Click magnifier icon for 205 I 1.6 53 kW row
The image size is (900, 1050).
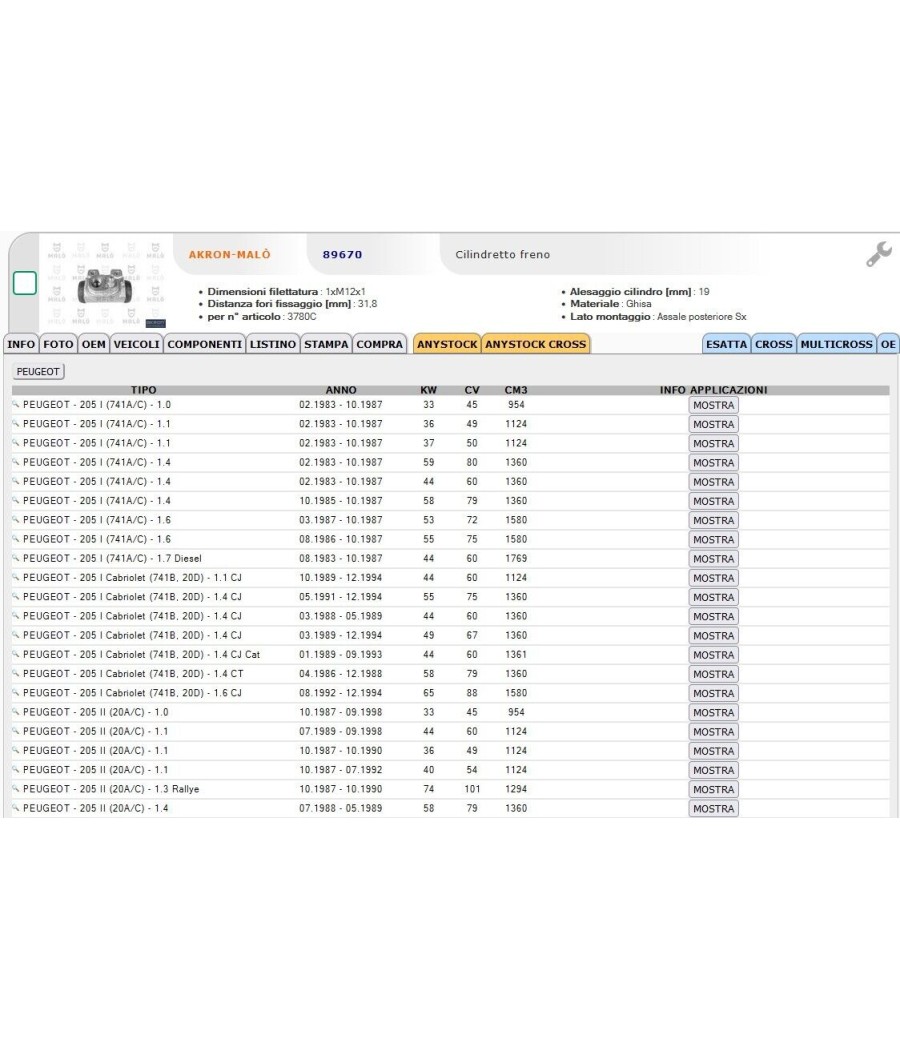(15, 520)
